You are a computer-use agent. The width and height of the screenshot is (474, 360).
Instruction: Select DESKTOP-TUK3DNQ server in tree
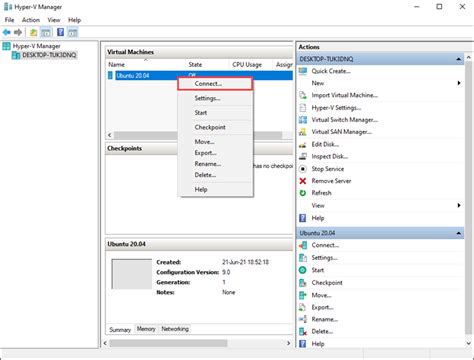point(49,55)
